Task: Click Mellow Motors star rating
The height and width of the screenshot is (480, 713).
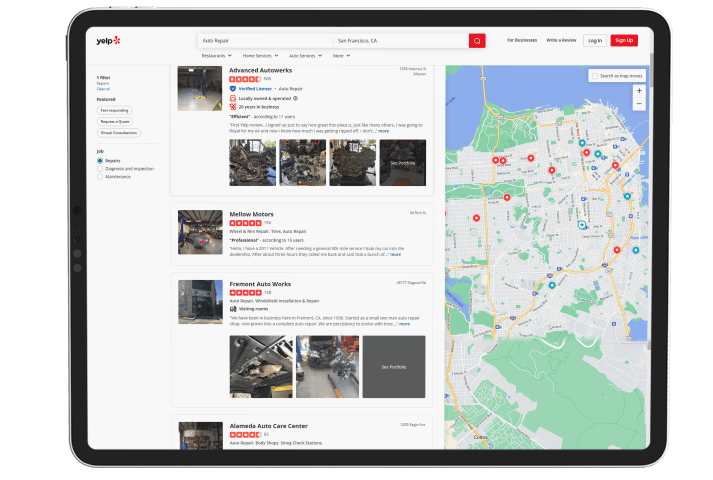Action: point(246,223)
